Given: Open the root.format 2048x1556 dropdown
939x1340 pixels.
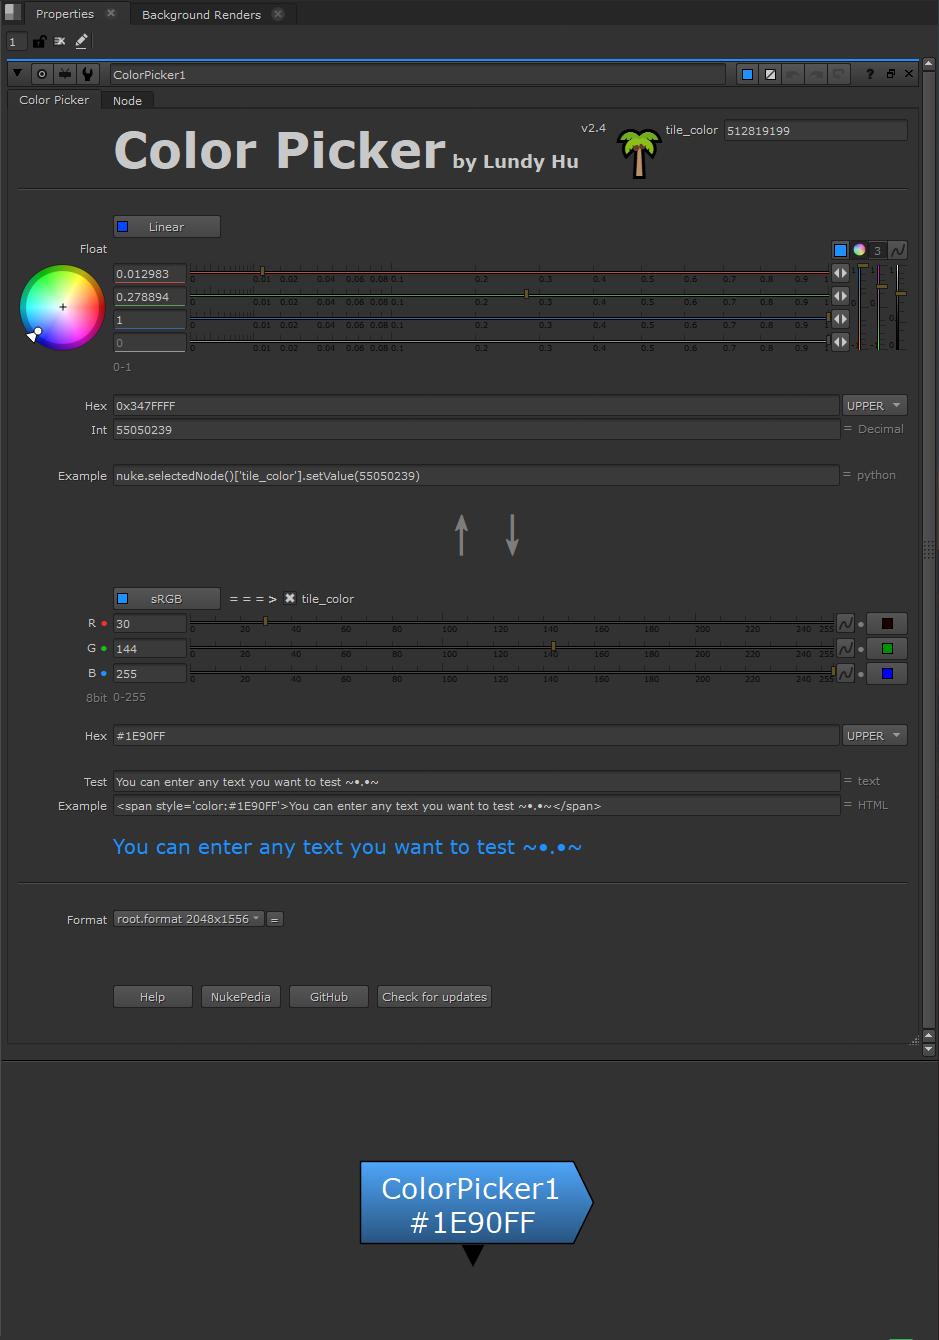Looking at the screenshot, I should [x=189, y=919].
